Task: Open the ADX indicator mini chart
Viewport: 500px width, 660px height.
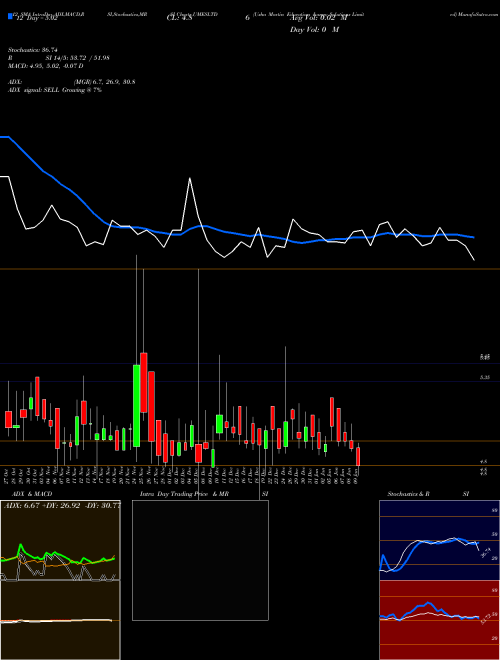Action: point(60,540)
